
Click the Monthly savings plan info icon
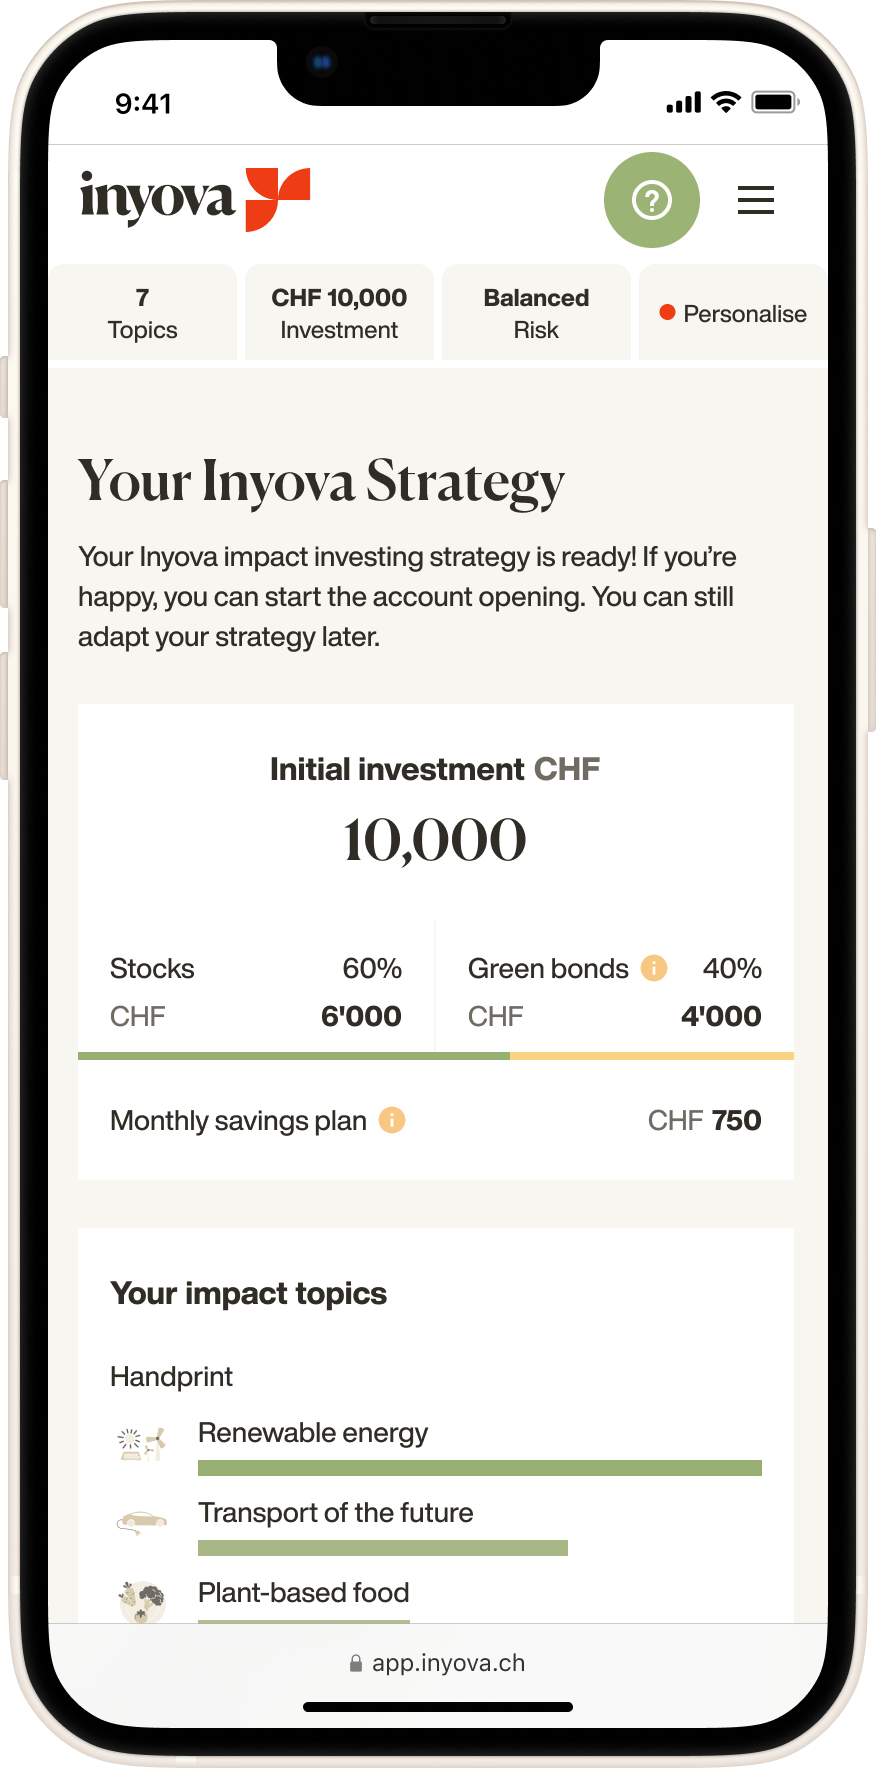coord(392,1120)
